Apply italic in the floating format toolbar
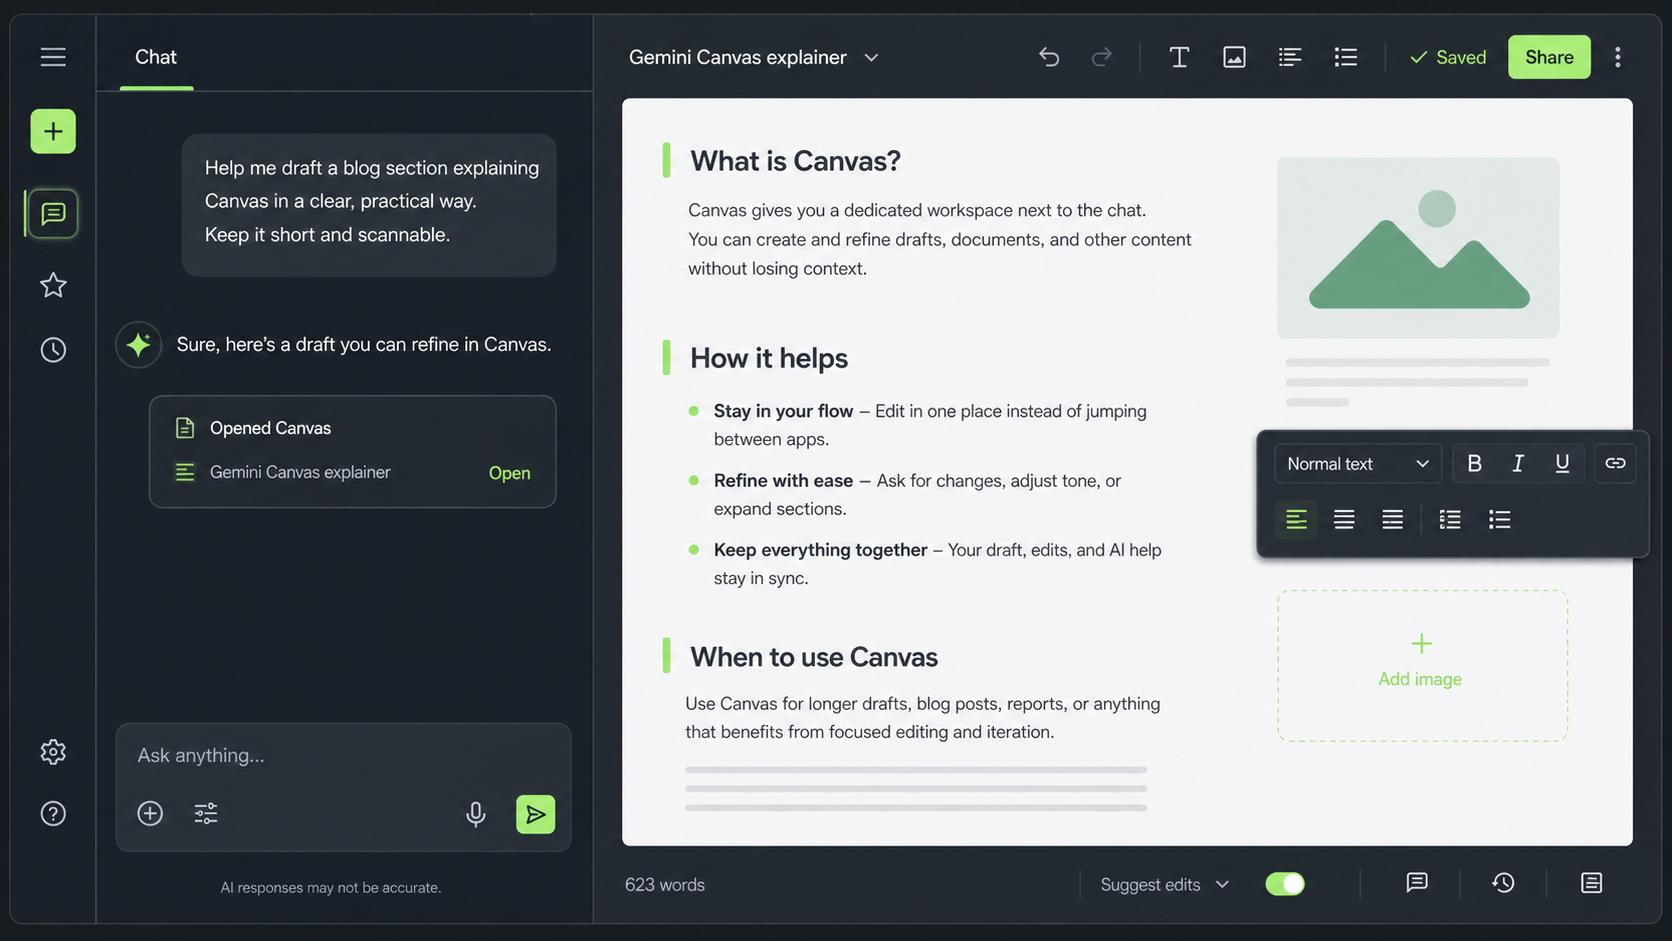 click(x=1518, y=463)
